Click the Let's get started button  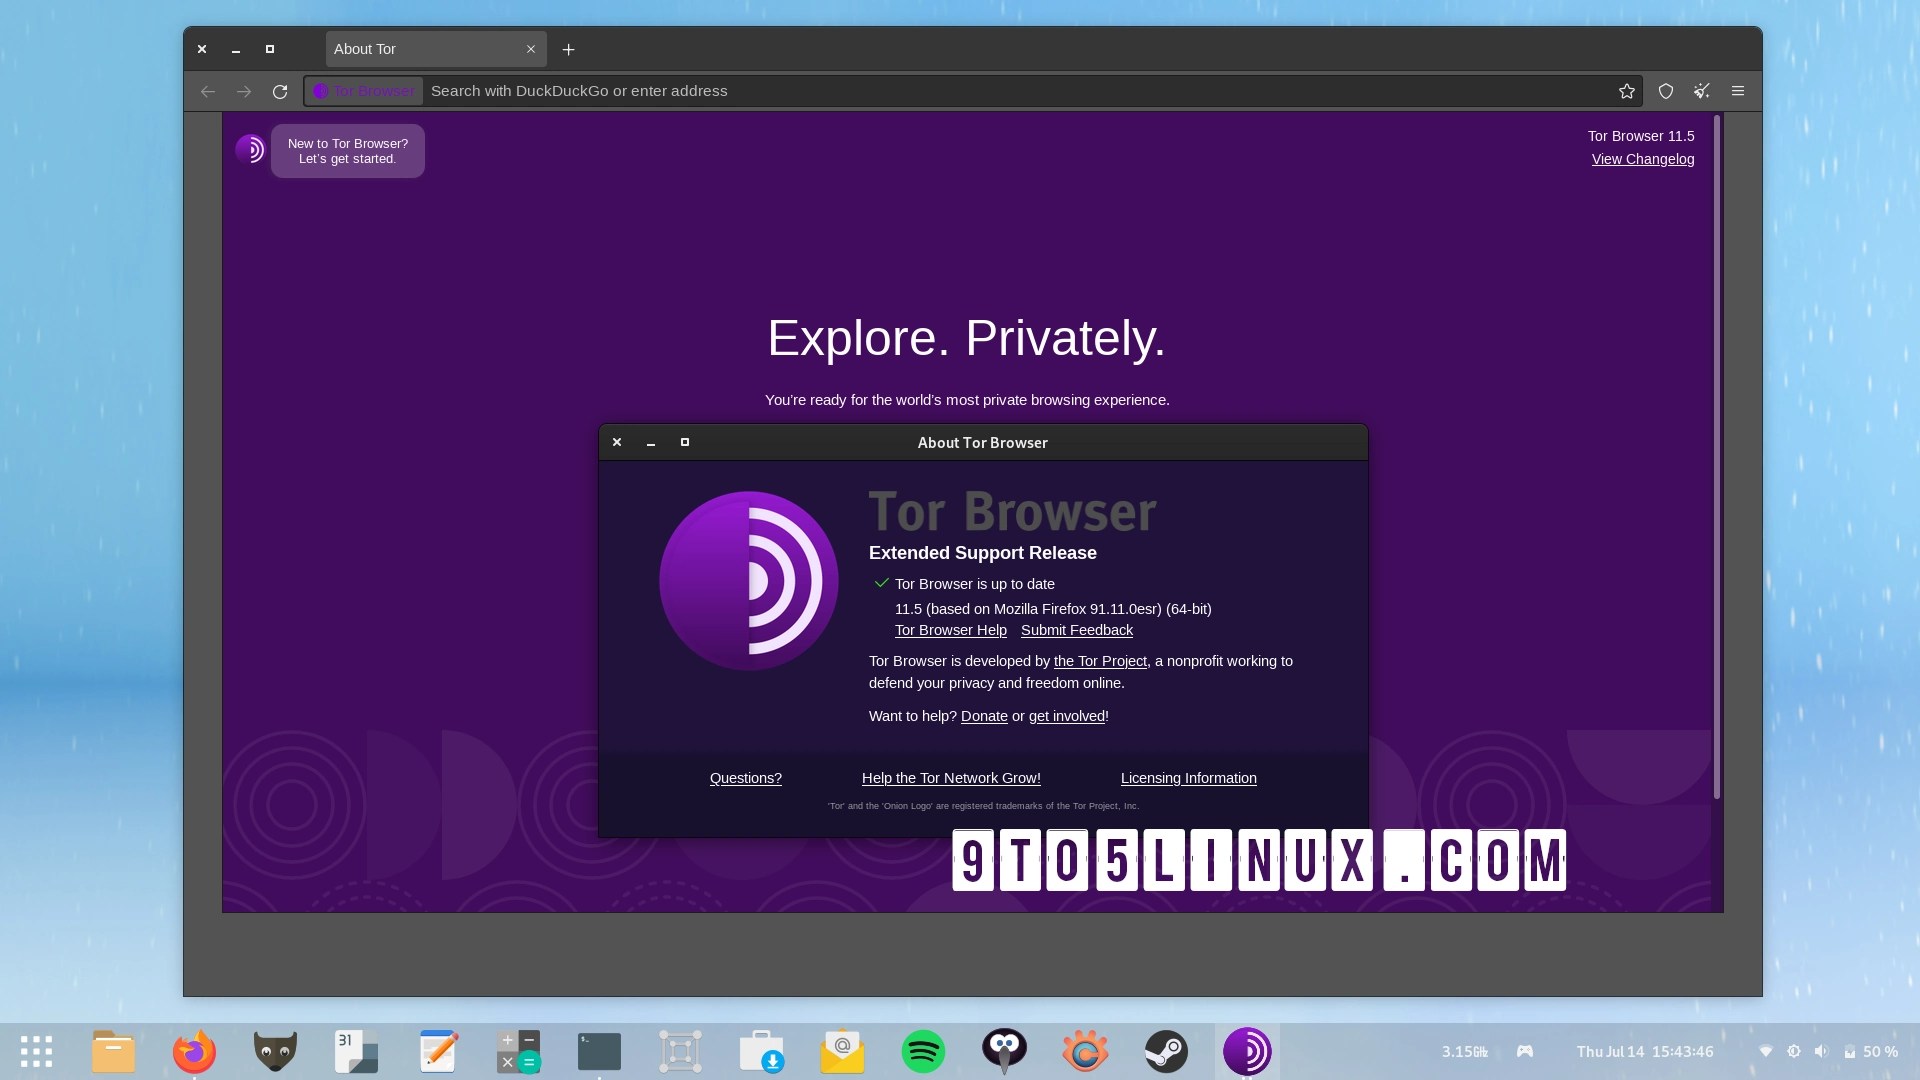click(348, 151)
